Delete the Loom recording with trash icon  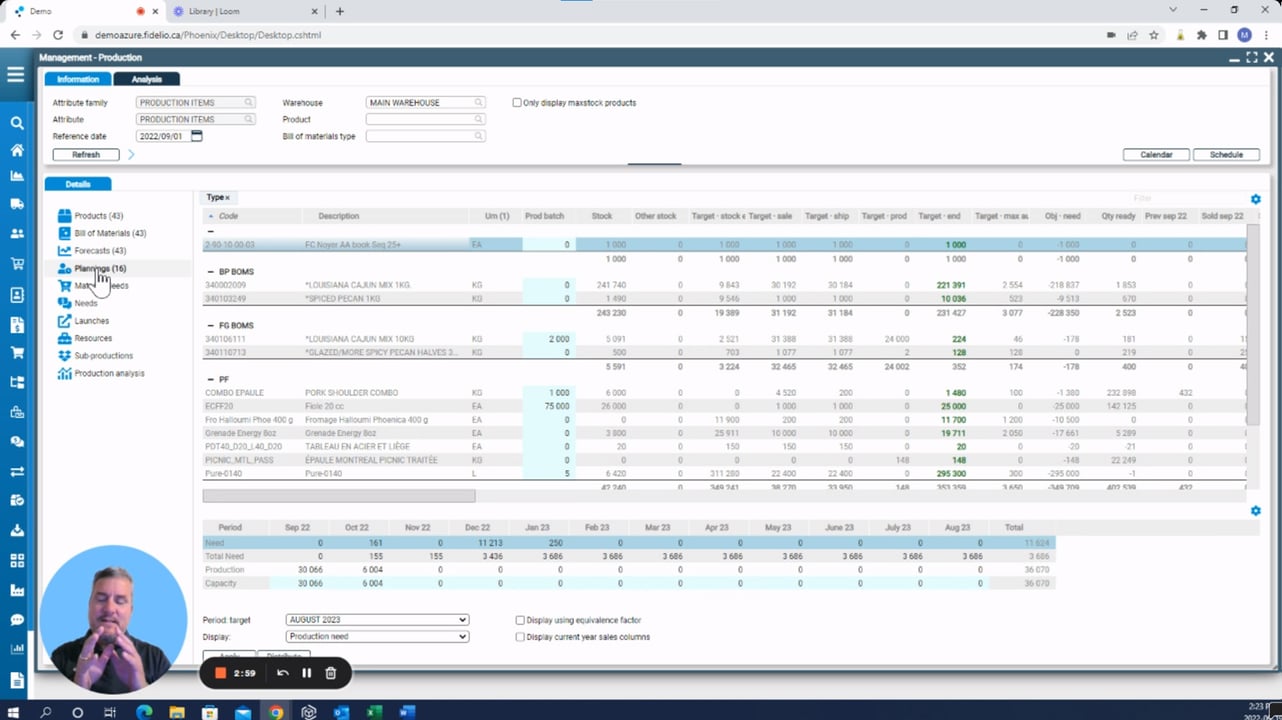[331, 673]
